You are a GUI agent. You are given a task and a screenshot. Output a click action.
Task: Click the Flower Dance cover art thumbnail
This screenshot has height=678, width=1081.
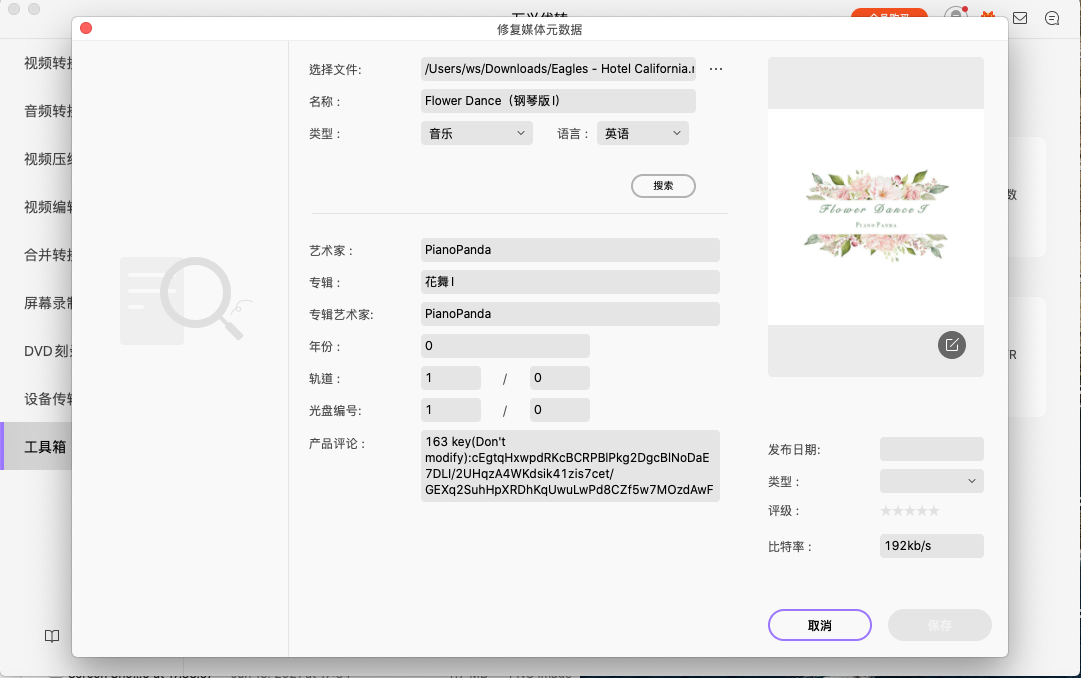[876, 217]
